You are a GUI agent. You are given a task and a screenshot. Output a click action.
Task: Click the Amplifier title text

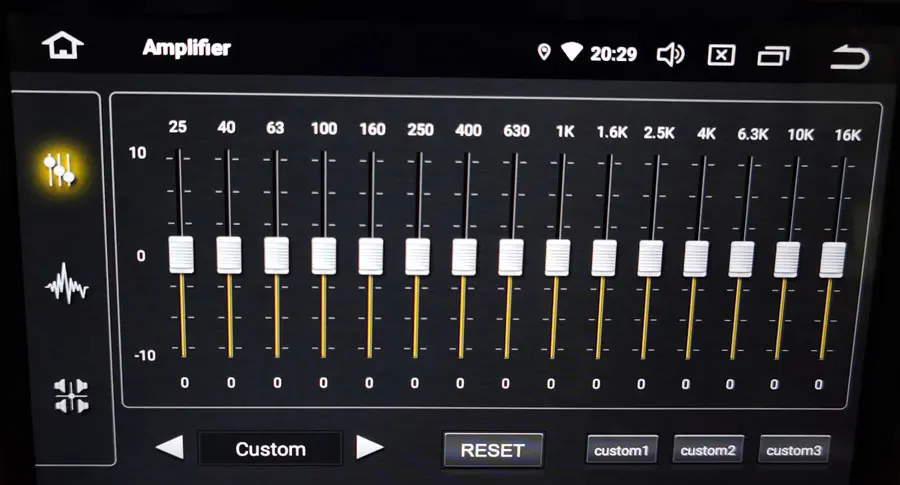tap(187, 48)
